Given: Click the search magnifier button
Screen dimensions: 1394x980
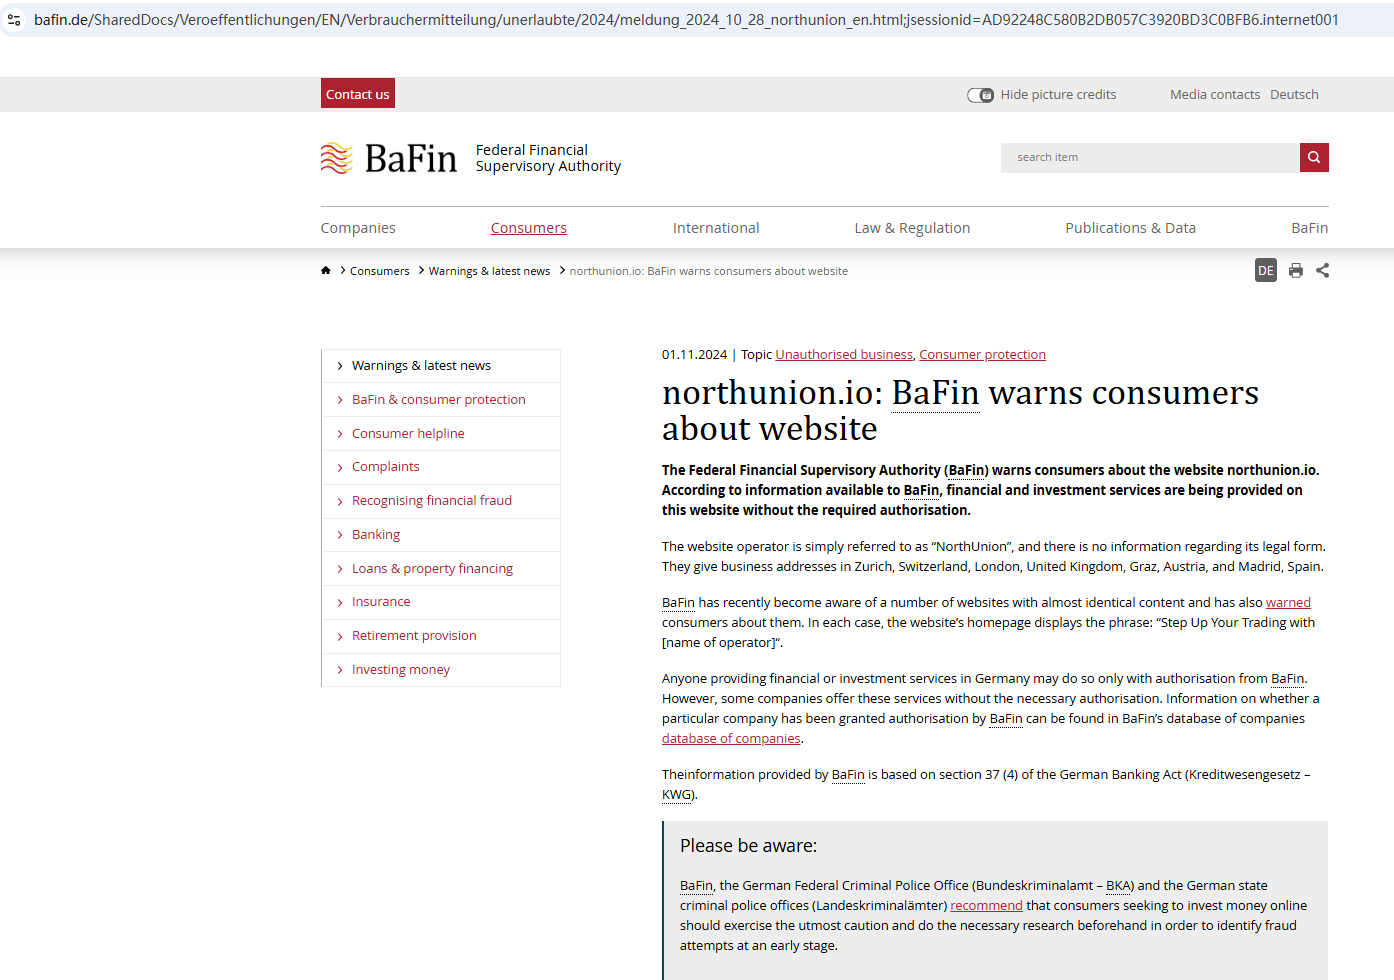Looking at the screenshot, I should tap(1314, 157).
